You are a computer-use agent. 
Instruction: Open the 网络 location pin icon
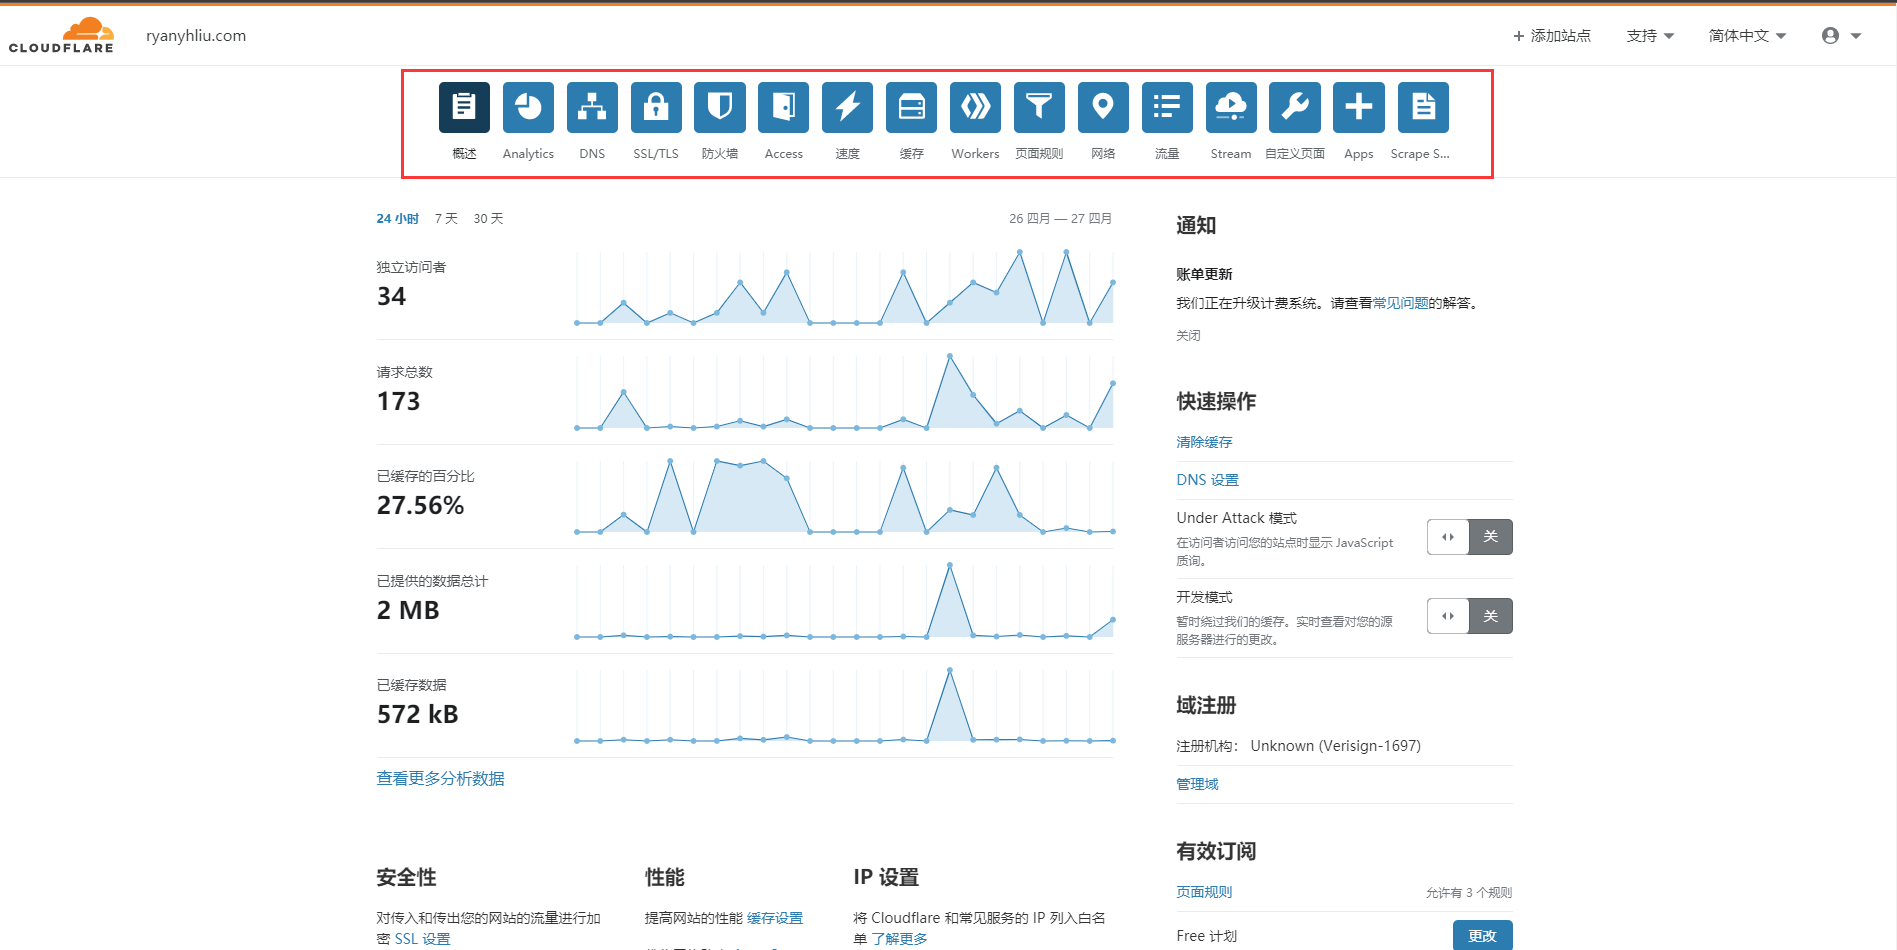(1103, 107)
